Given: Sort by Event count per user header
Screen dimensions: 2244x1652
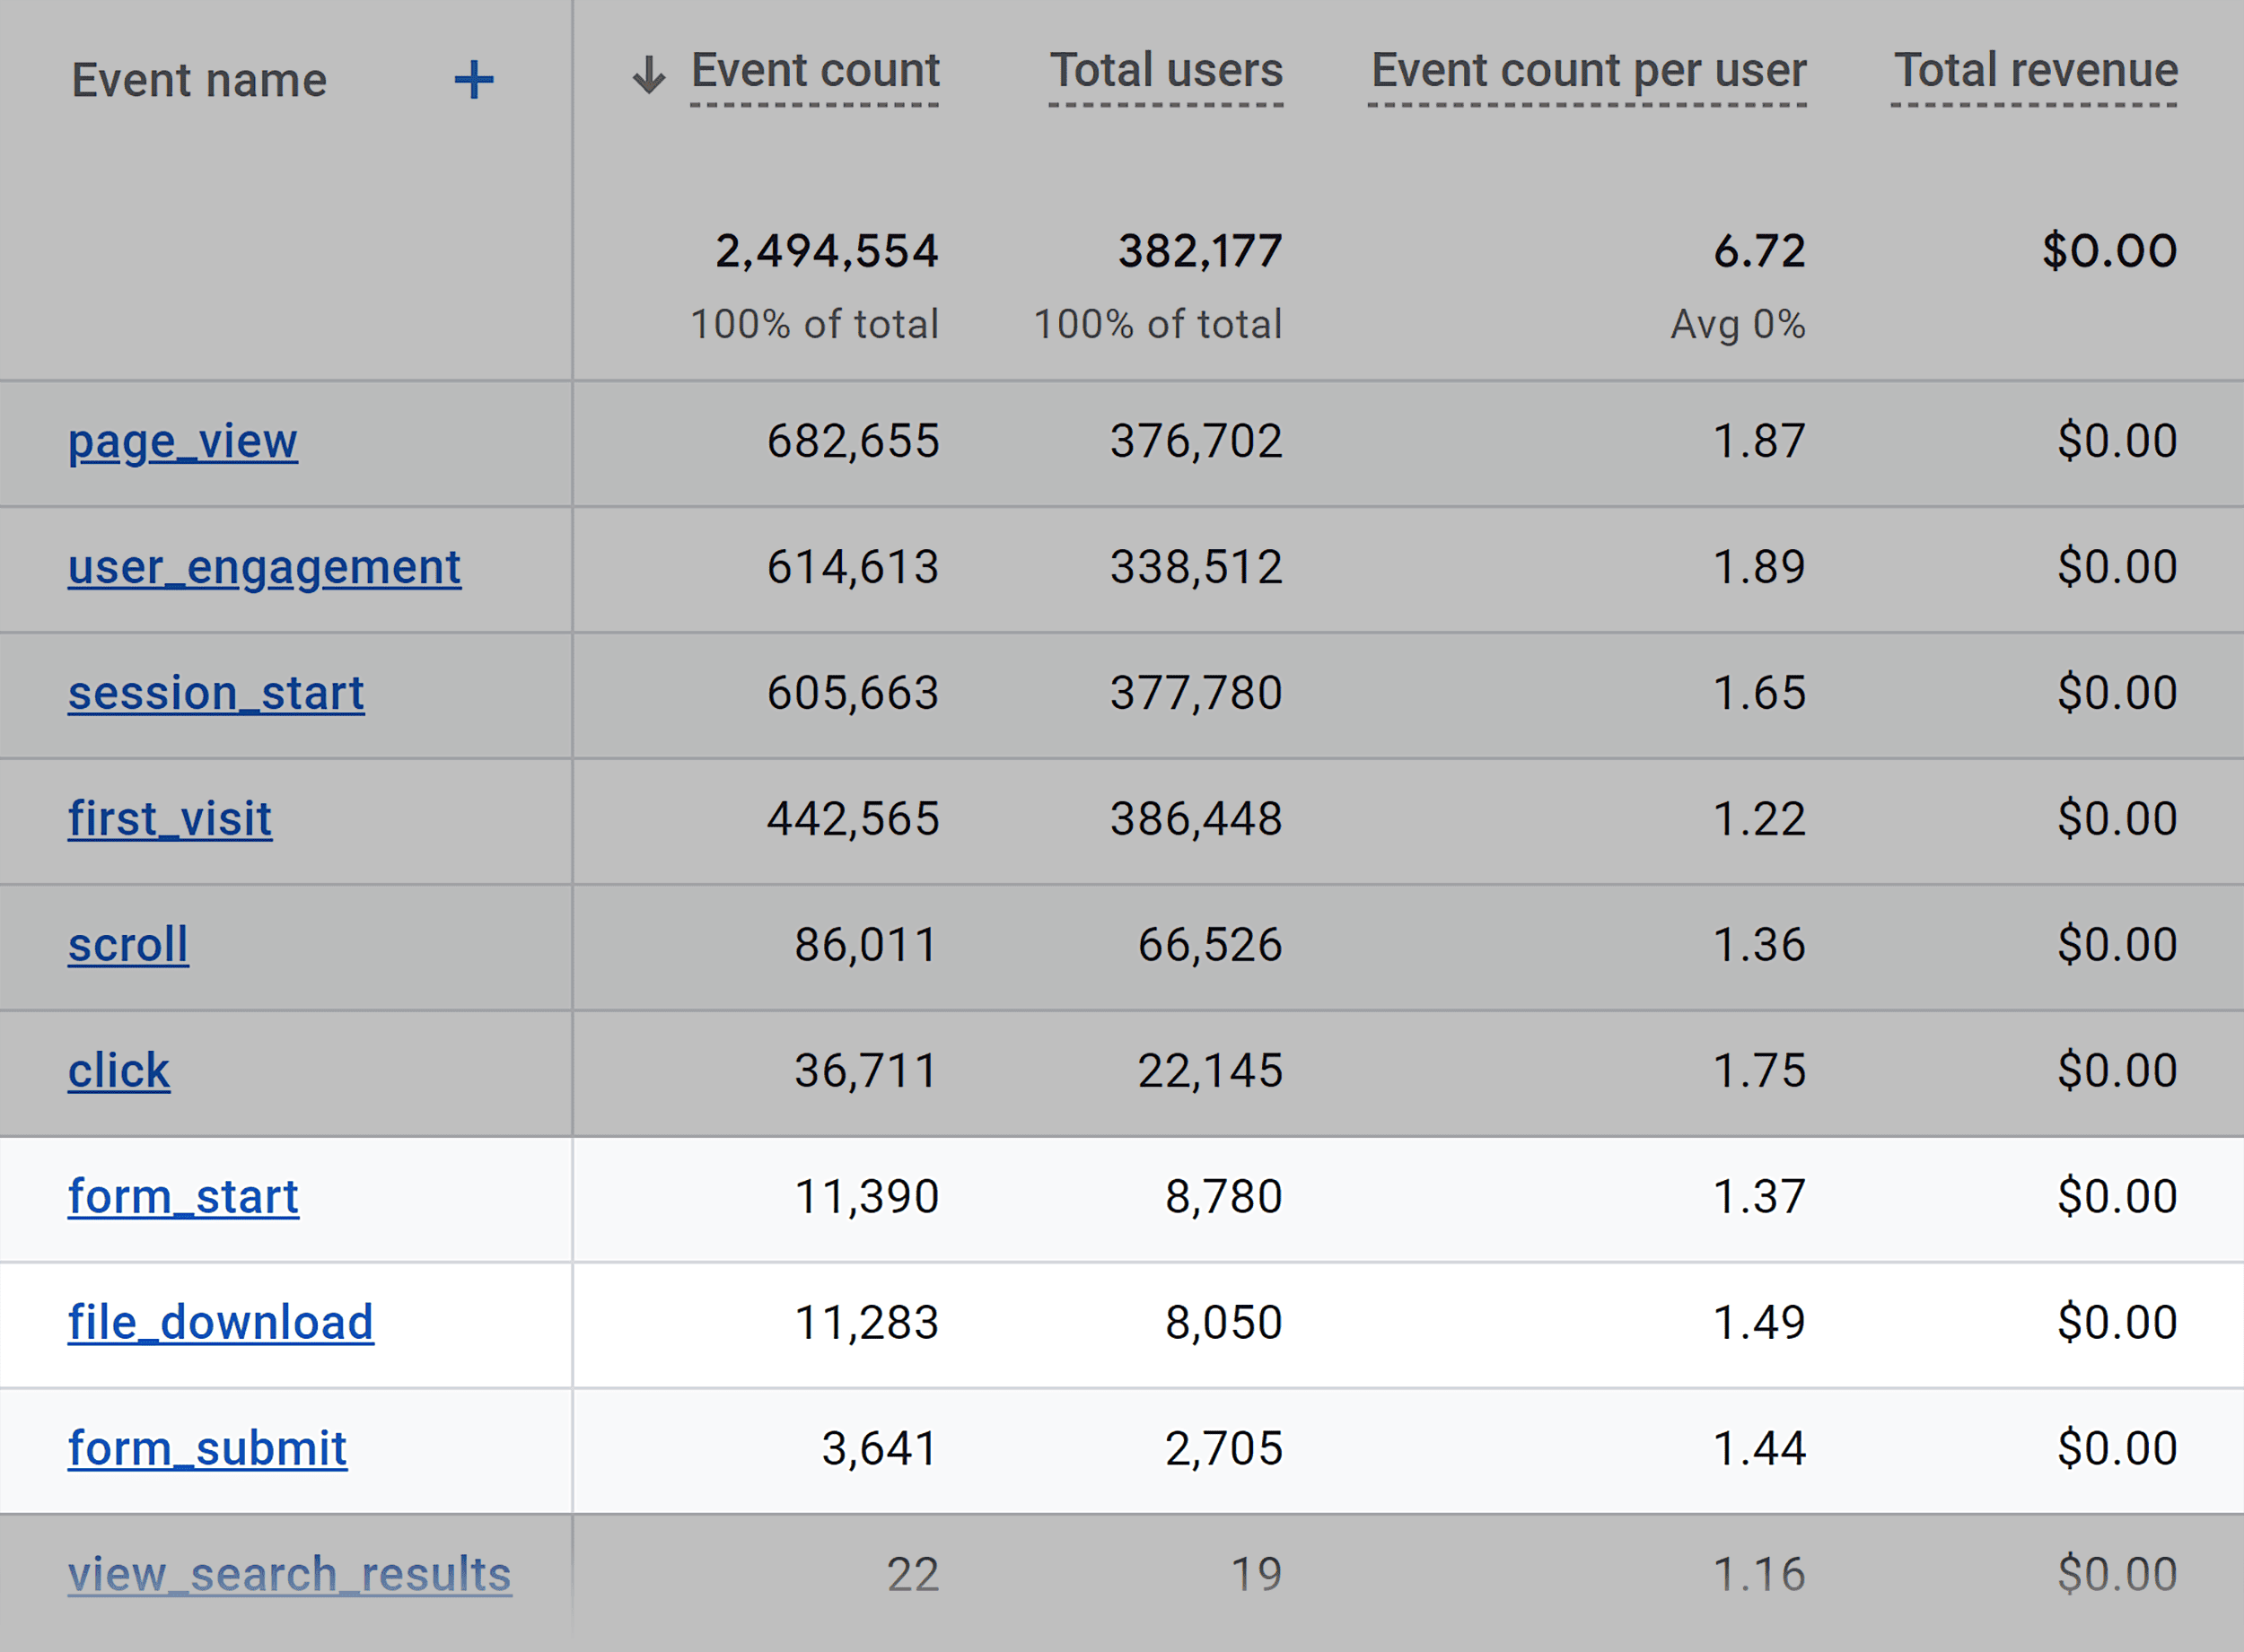Looking at the screenshot, I should (x=1588, y=72).
